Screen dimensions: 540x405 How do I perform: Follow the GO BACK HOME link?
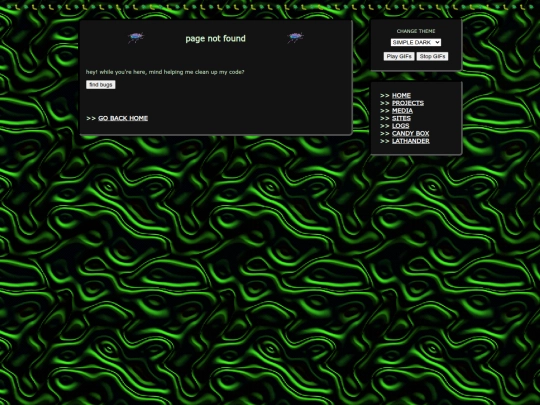click(123, 118)
